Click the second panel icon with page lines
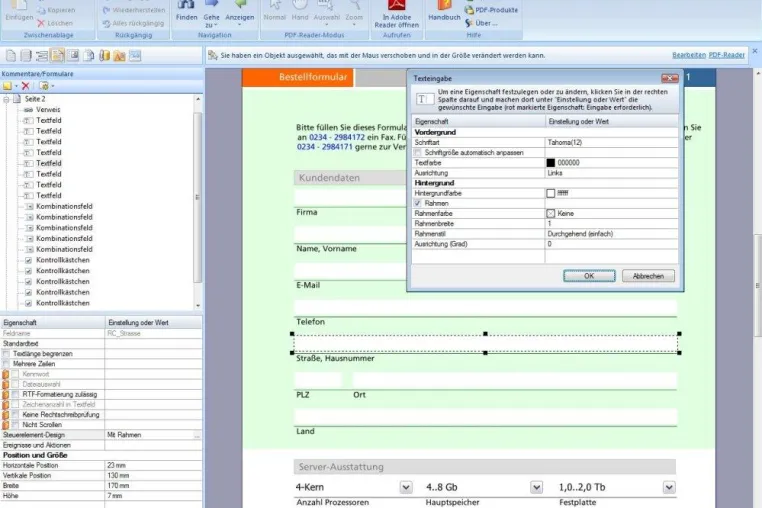Screen dimensions: 762x508 click(26, 55)
